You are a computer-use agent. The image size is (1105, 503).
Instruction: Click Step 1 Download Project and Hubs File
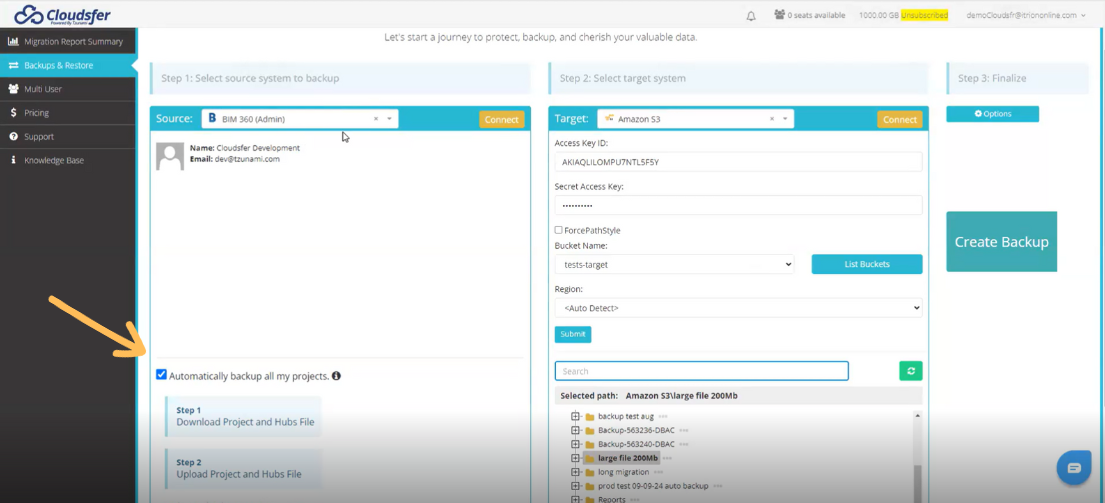point(243,416)
